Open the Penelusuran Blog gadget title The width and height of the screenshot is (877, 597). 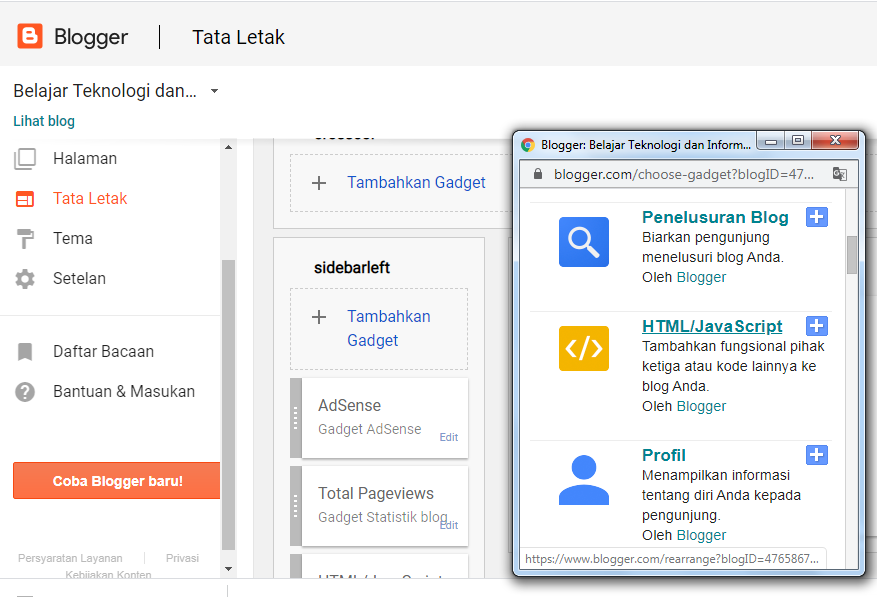pos(715,217)
